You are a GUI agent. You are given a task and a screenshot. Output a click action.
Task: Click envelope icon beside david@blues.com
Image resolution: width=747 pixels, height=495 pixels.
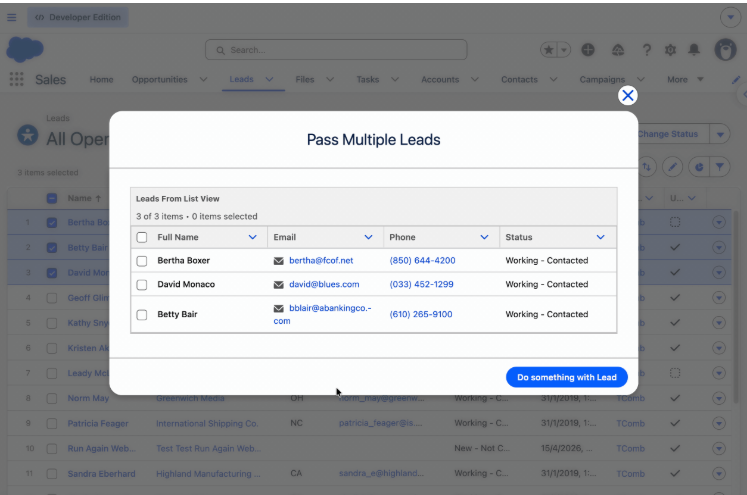[279, 285]
